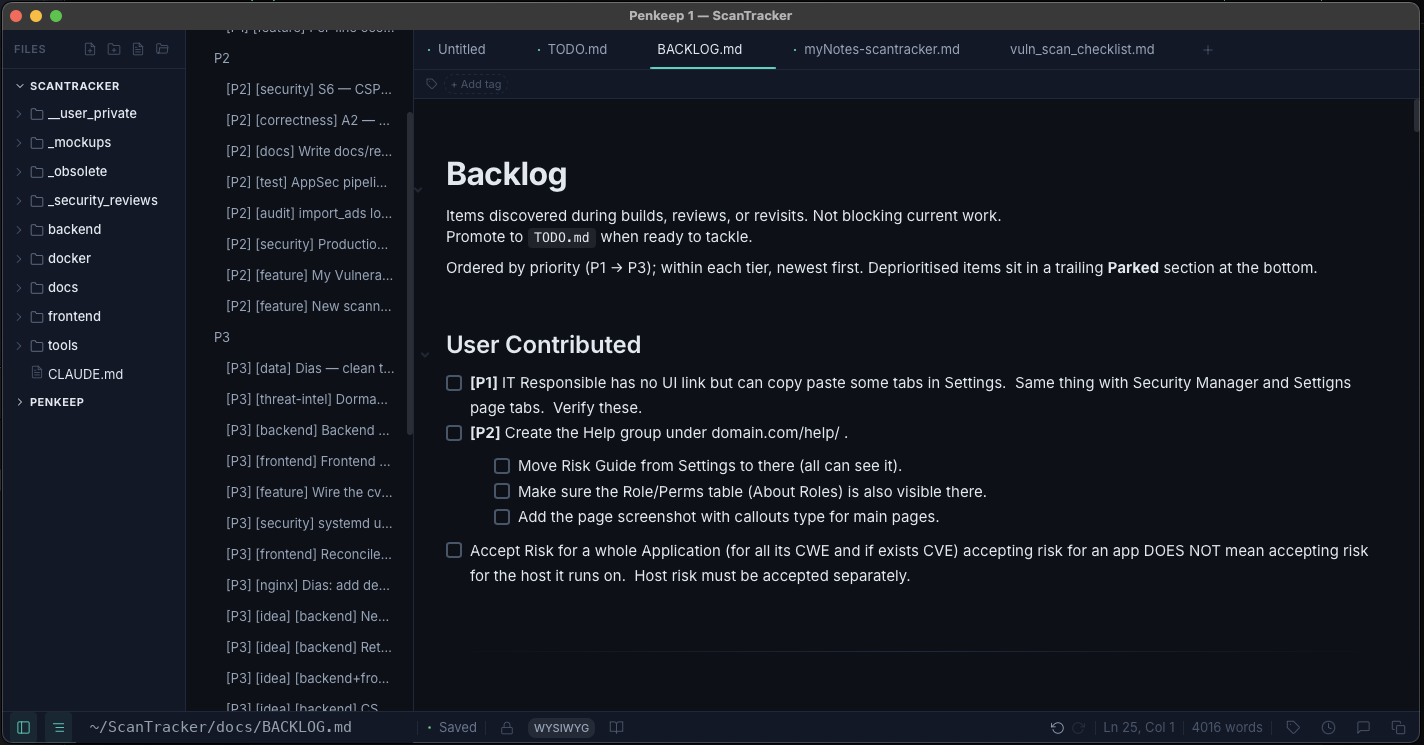This screenshot has height=745, width=1424.
Task: Jump to outline item [P2] [docs] Write docs
Action: point(309,151)
